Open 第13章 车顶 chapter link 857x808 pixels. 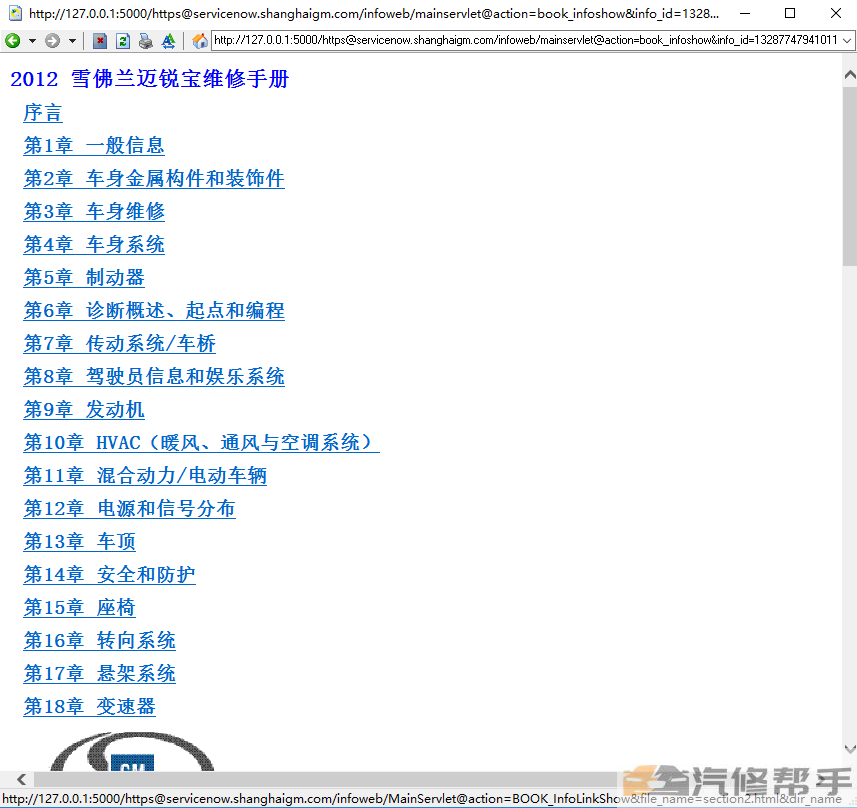coord(80,542)
